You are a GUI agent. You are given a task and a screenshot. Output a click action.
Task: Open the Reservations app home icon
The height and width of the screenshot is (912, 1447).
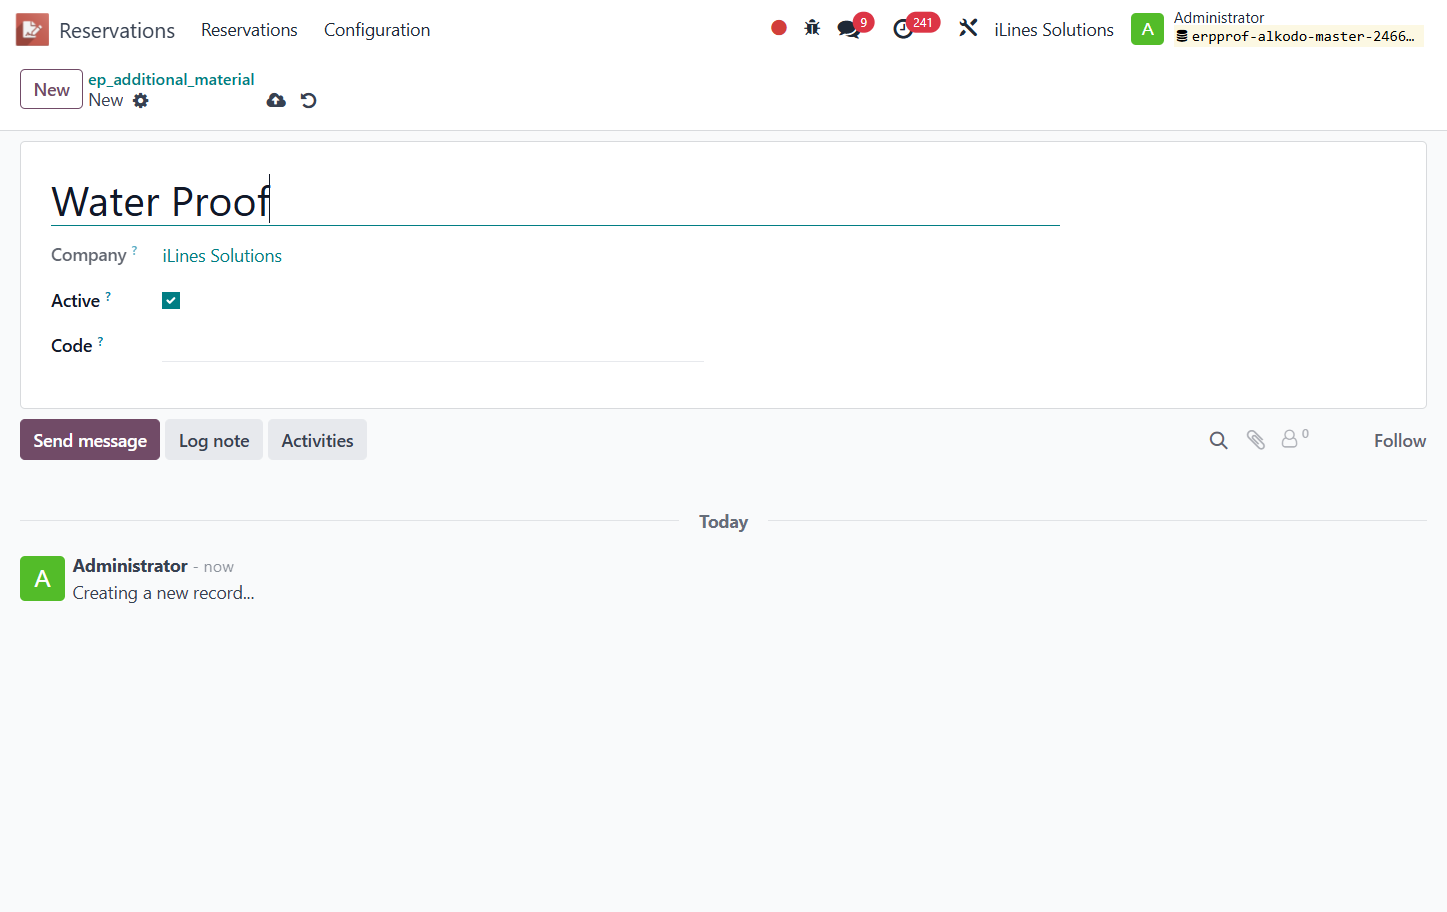click(32, 30)
